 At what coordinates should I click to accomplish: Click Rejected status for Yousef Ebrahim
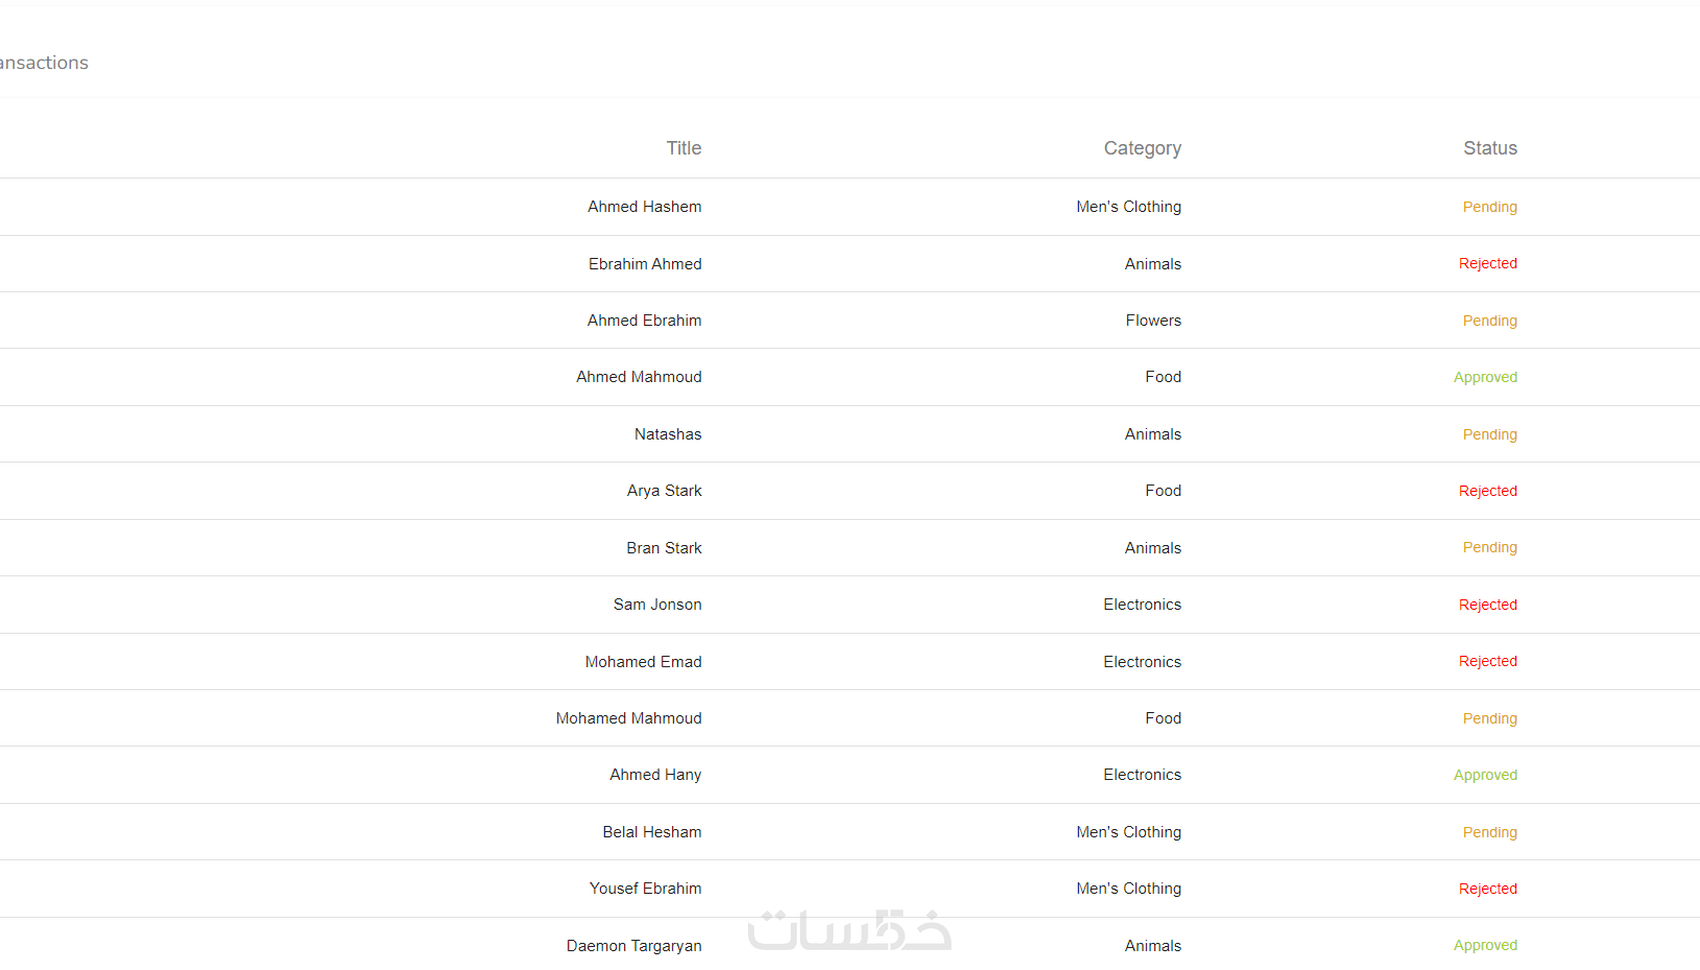[x=1487, y=889]
